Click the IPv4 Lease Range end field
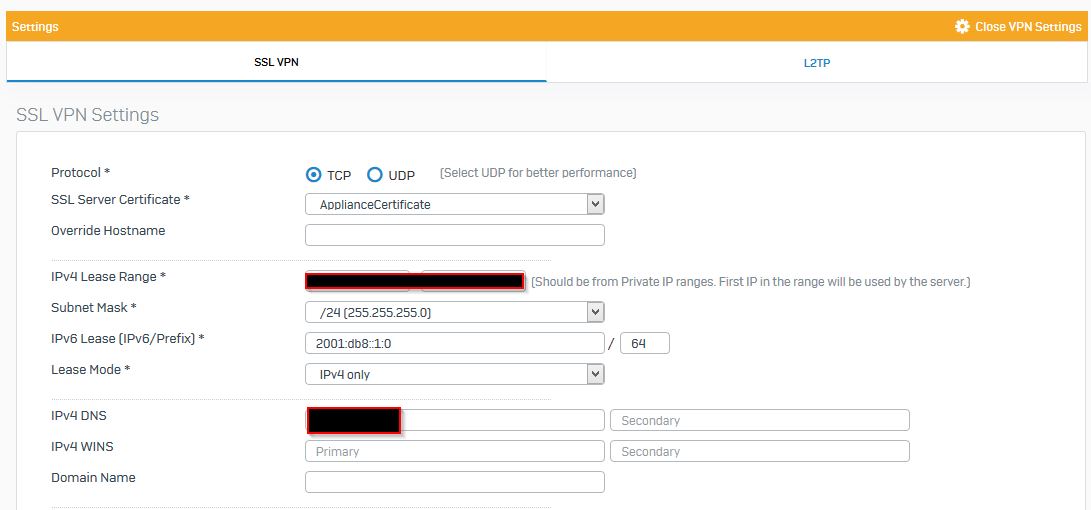The width and height of the screenshot is (1091, 510). tap(473, 280)
